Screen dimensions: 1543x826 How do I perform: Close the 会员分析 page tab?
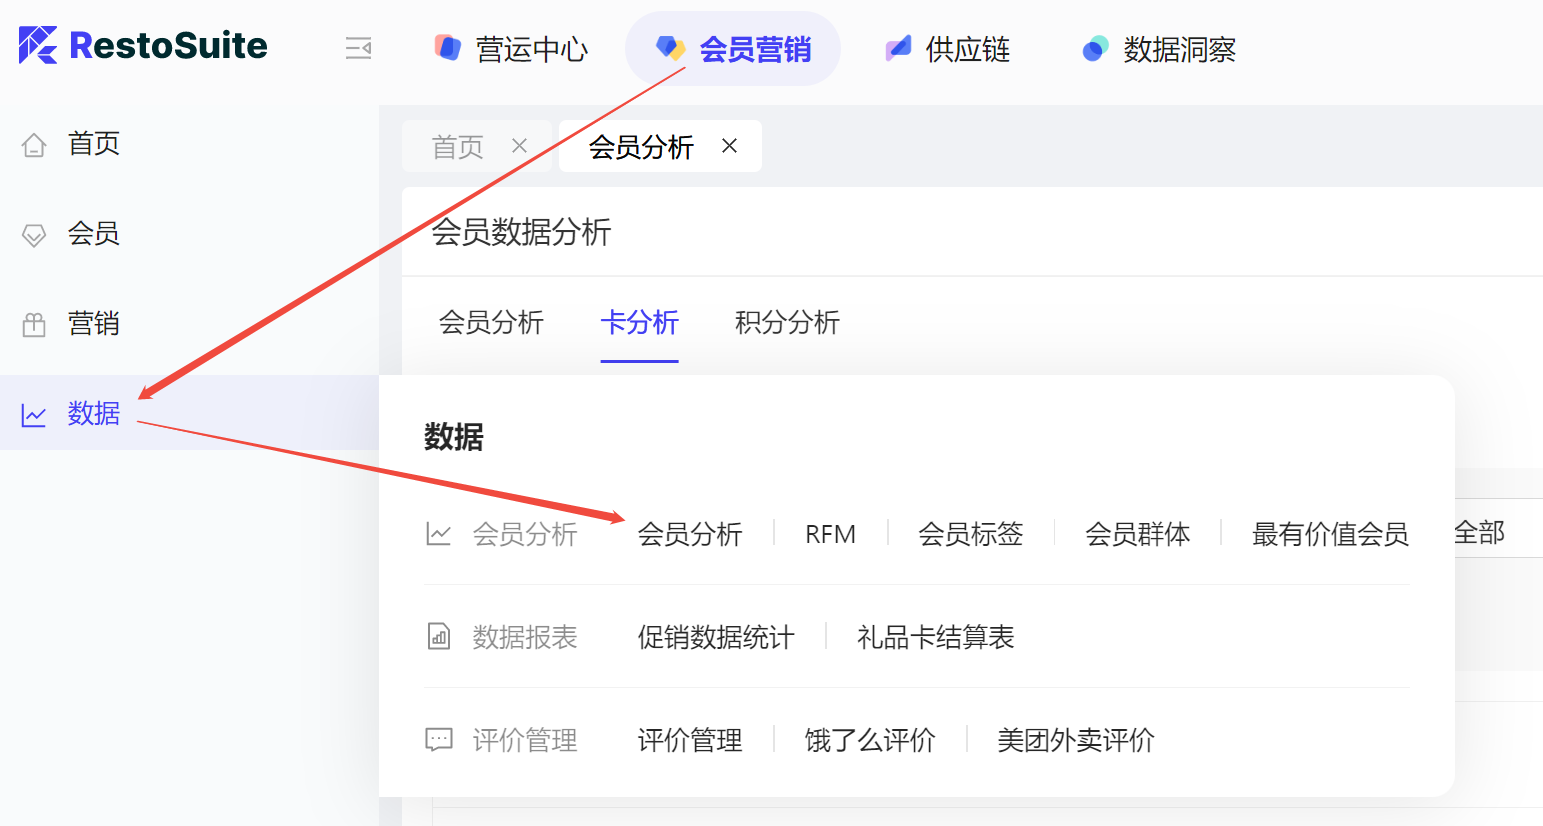(729, 146)
